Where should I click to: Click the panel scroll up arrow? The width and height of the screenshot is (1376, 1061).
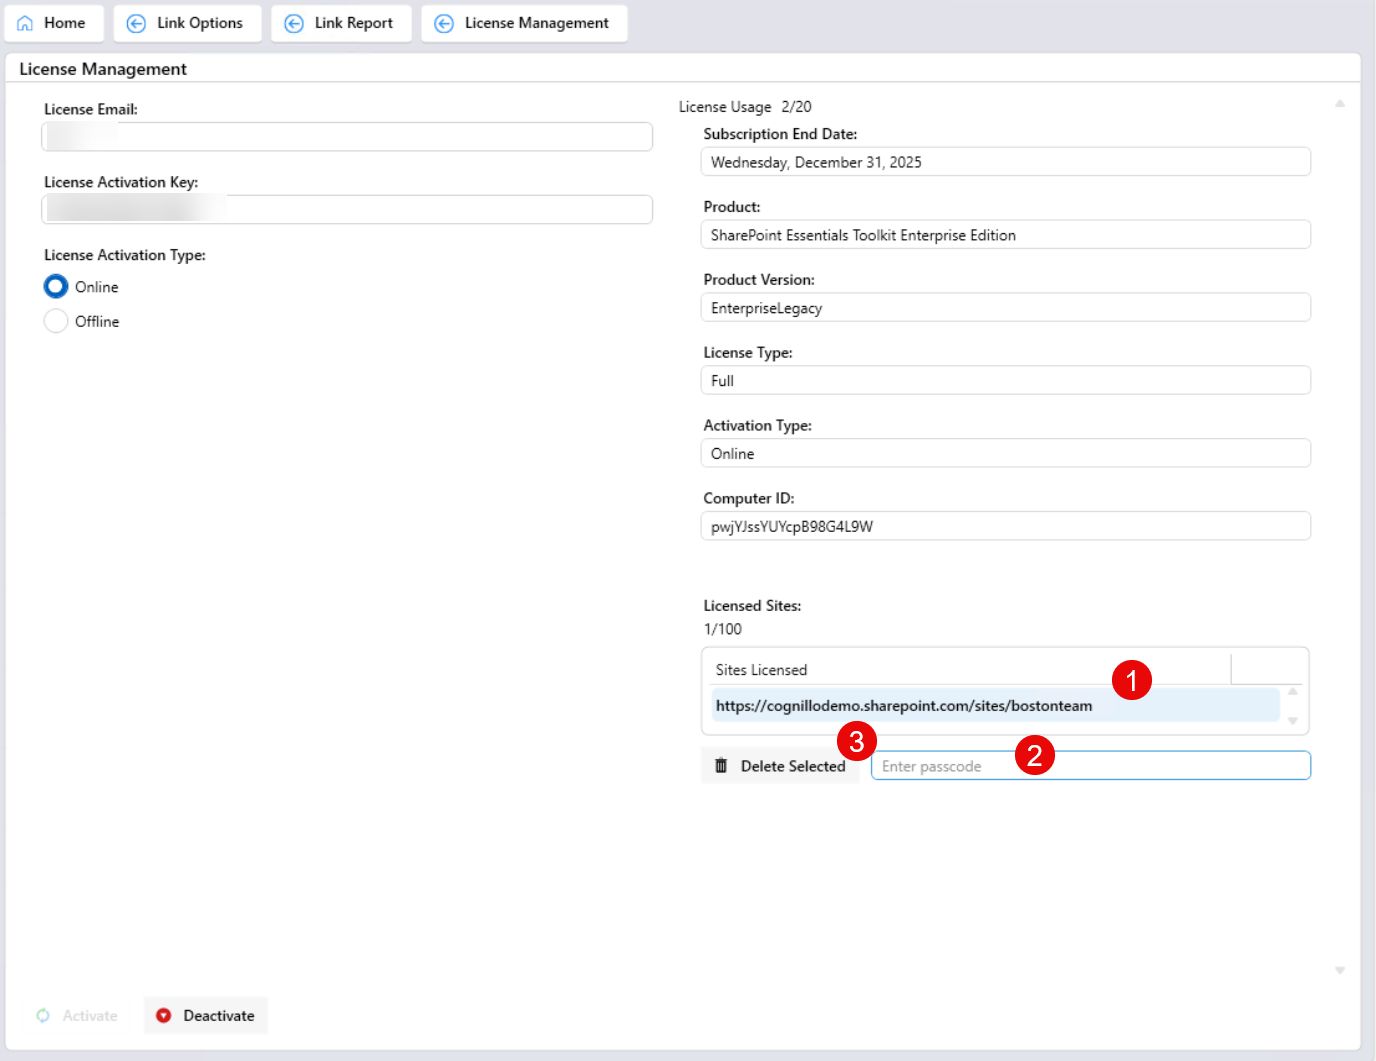(1340, 103)
